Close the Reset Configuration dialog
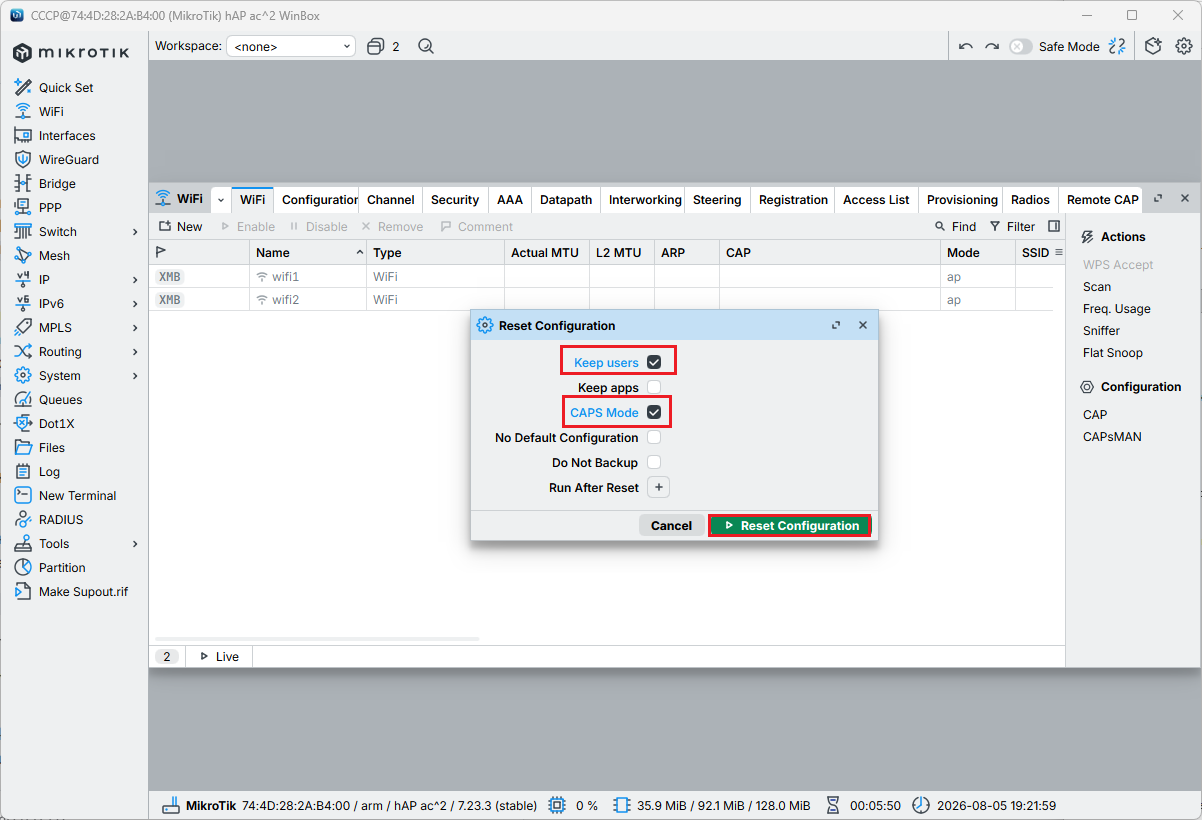Screen dimensions: 1202x820 coord(863,325)
